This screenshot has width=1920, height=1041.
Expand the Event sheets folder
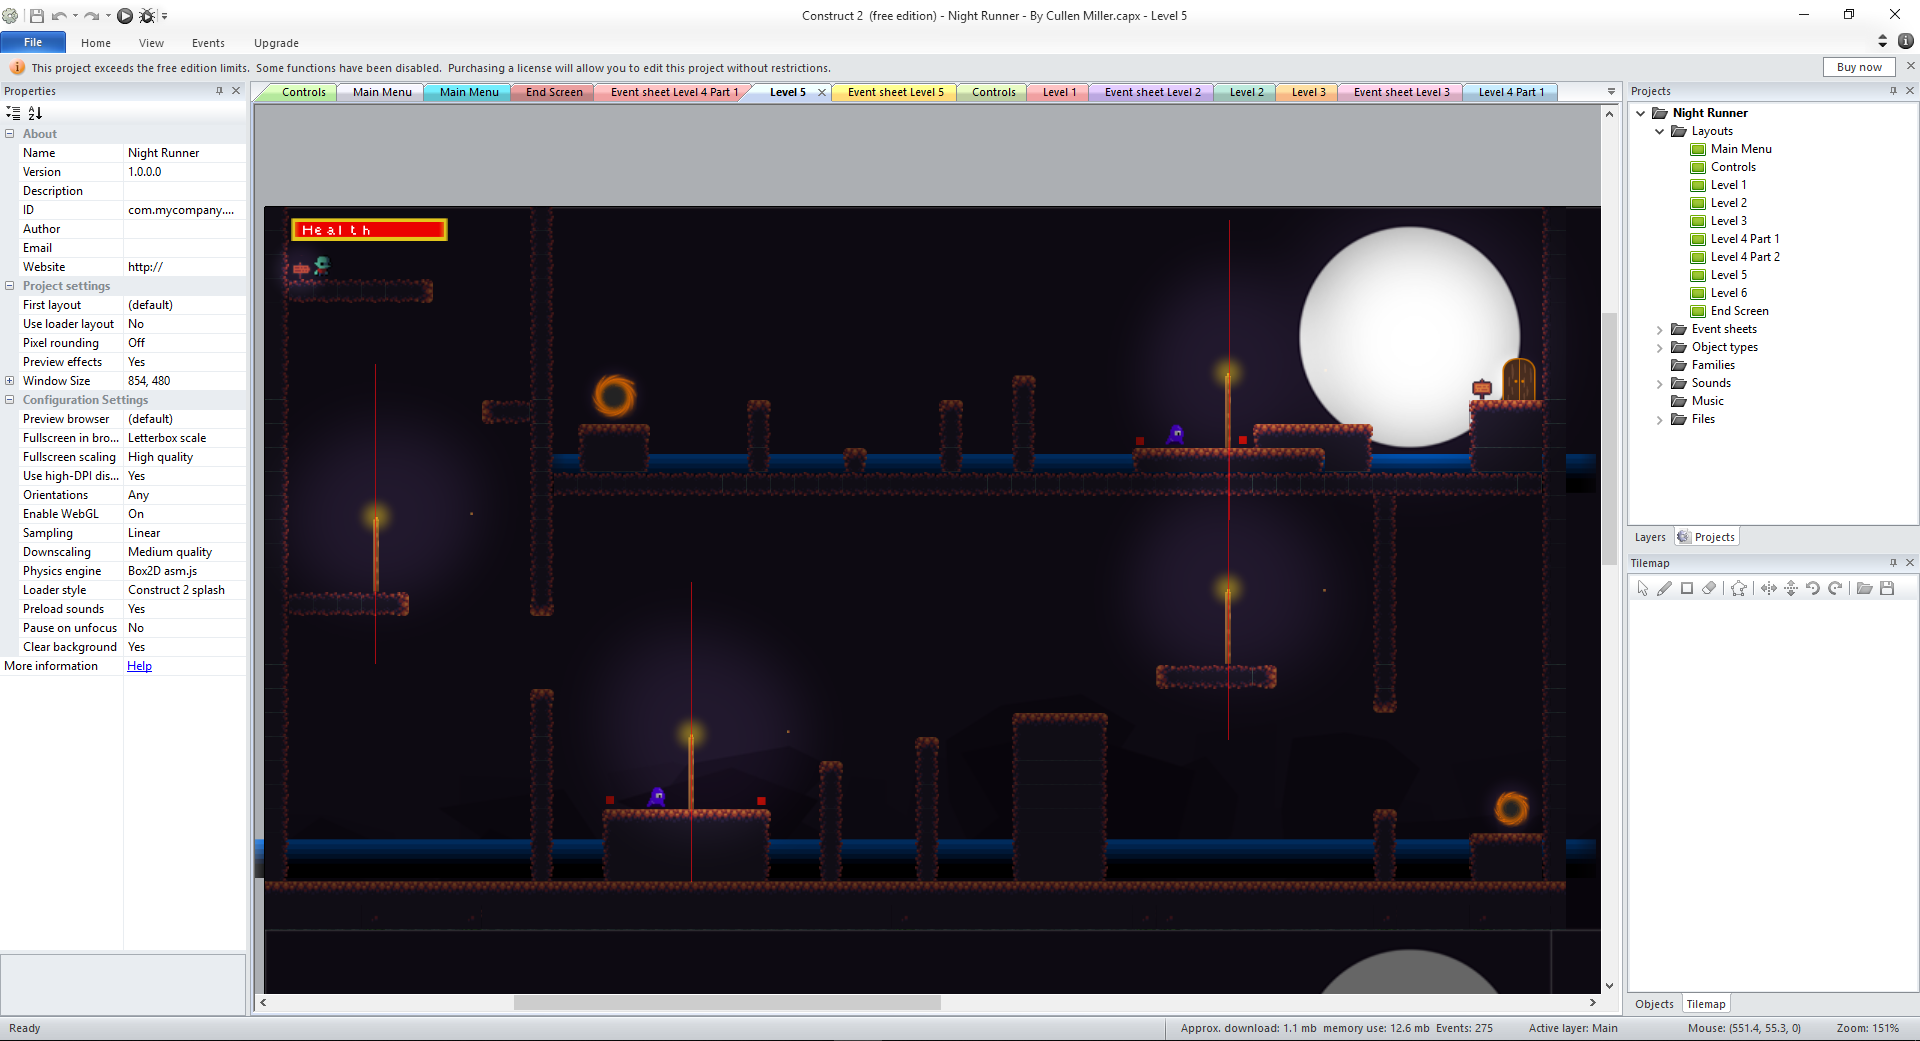tap(1660, 329)
